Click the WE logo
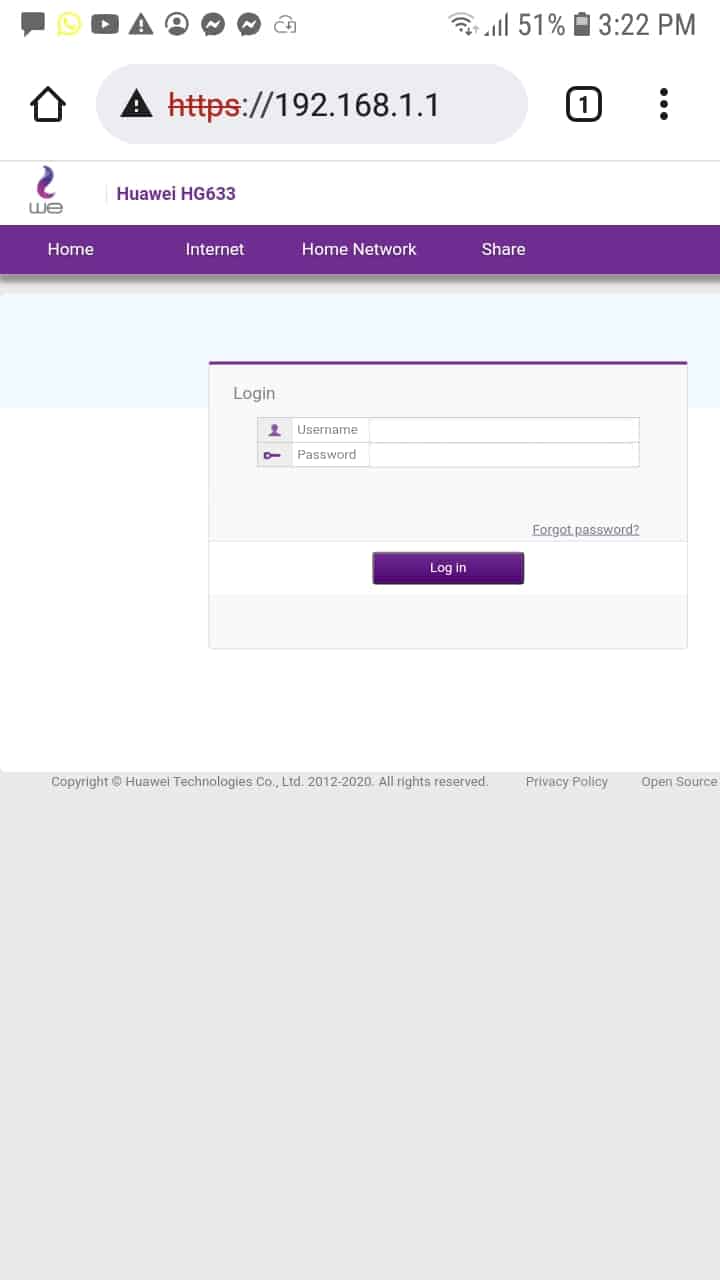720x1280 pixels. (46, 191)
